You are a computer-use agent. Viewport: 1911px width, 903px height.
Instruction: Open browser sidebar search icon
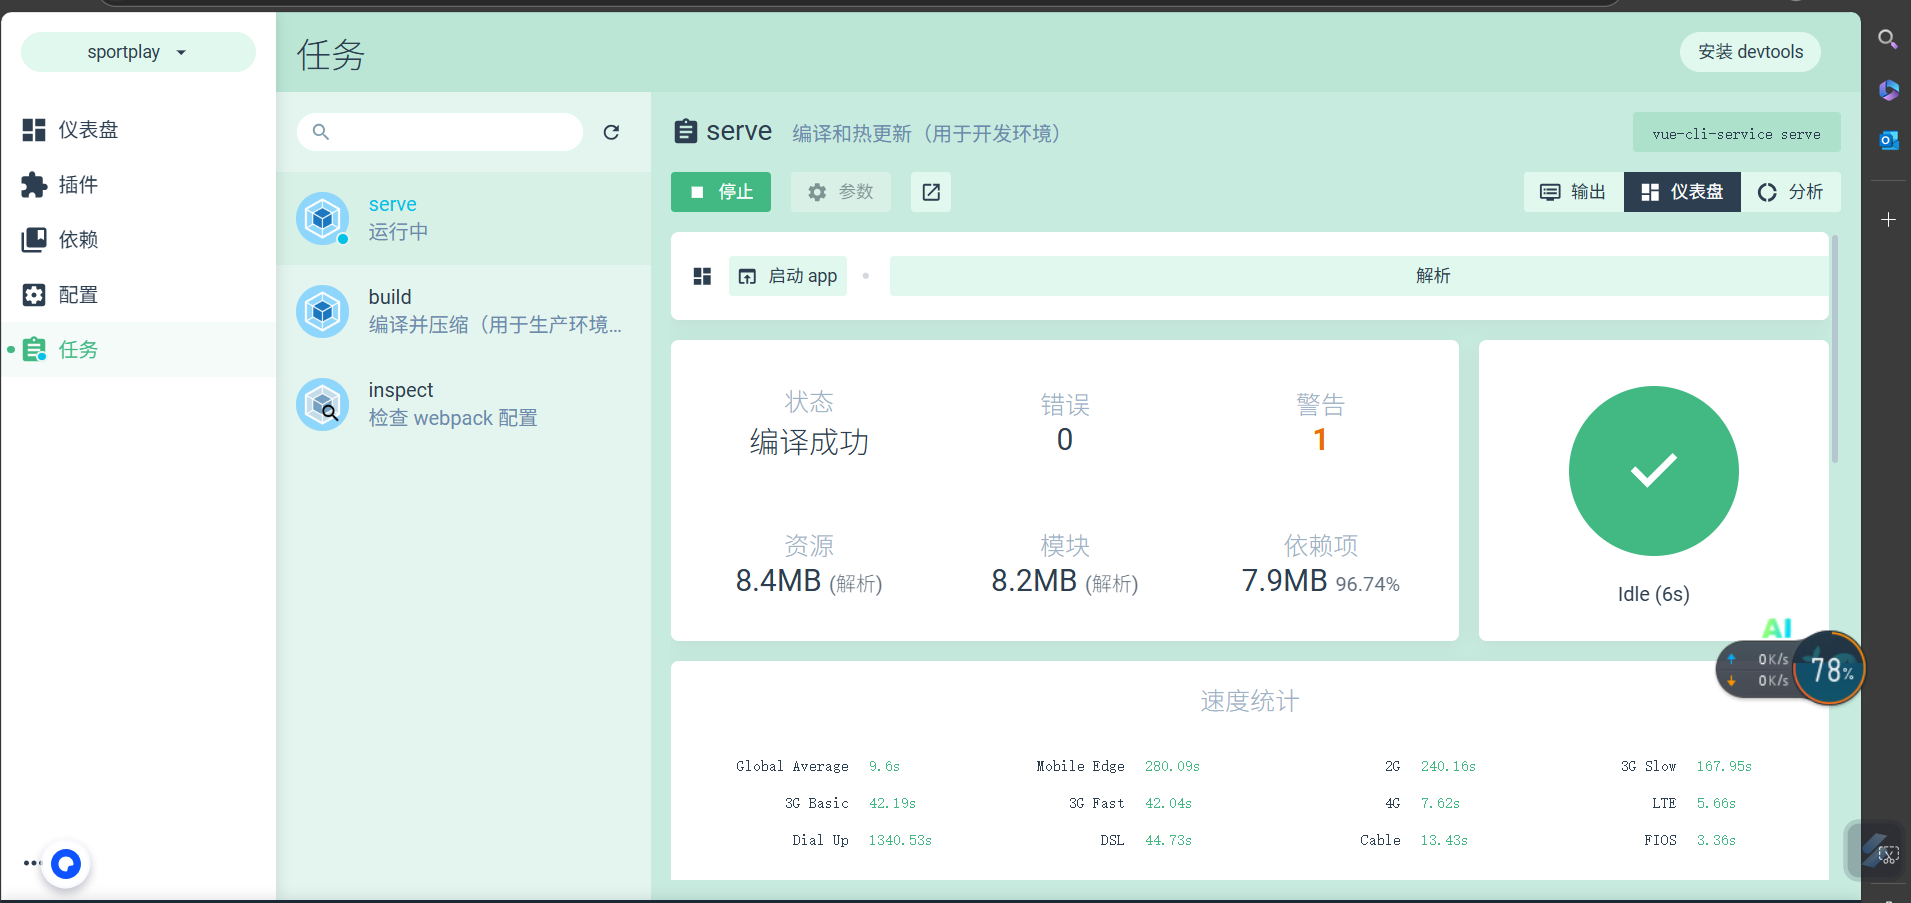pos(1888,39)
